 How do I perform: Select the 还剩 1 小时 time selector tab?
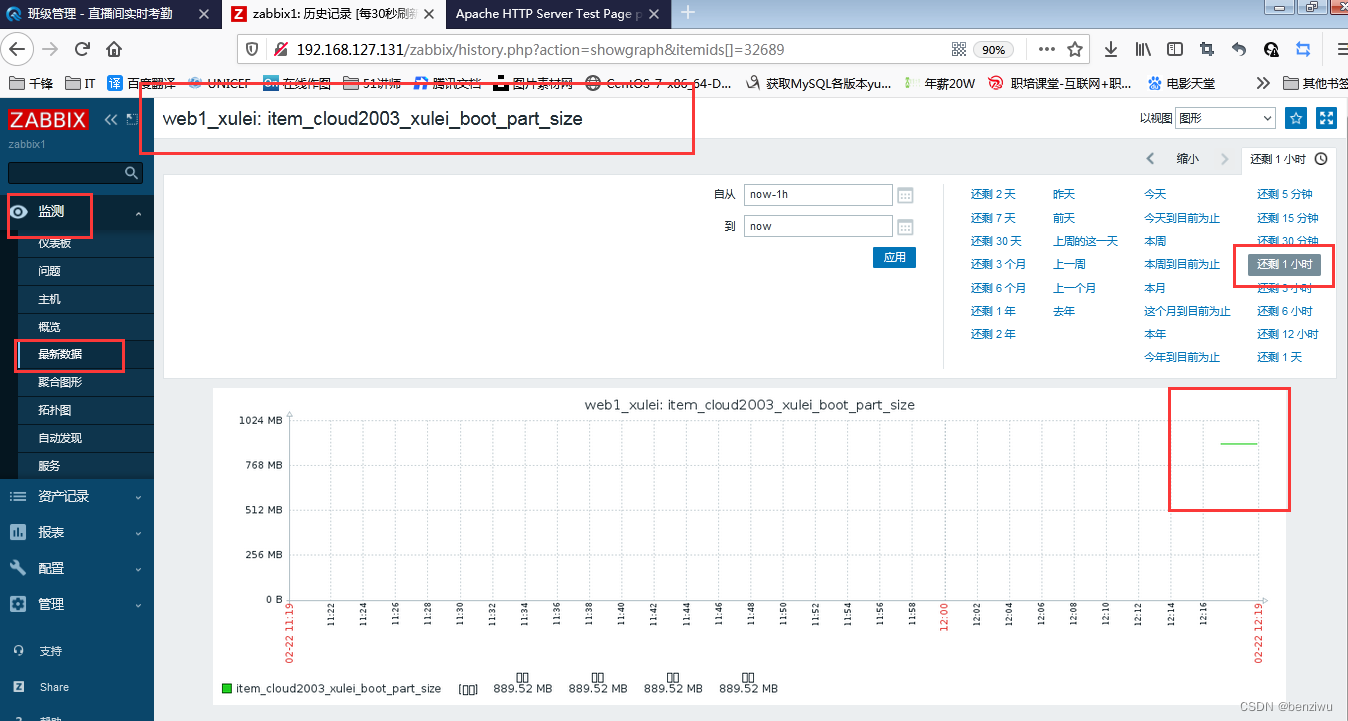[x=1288, y=159]
